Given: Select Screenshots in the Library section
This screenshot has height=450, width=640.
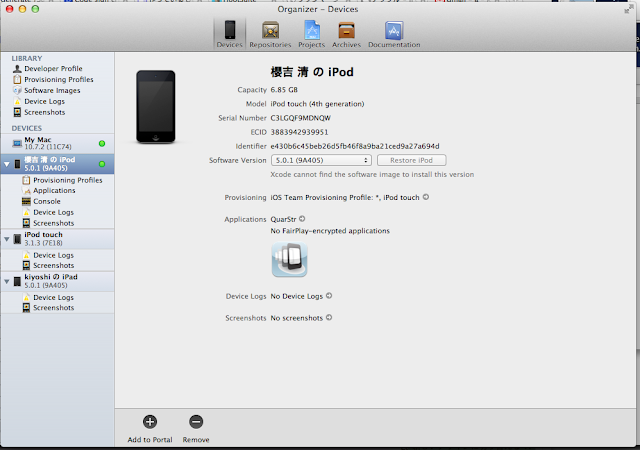Looking at the screenshot, I should pos(44,112).
